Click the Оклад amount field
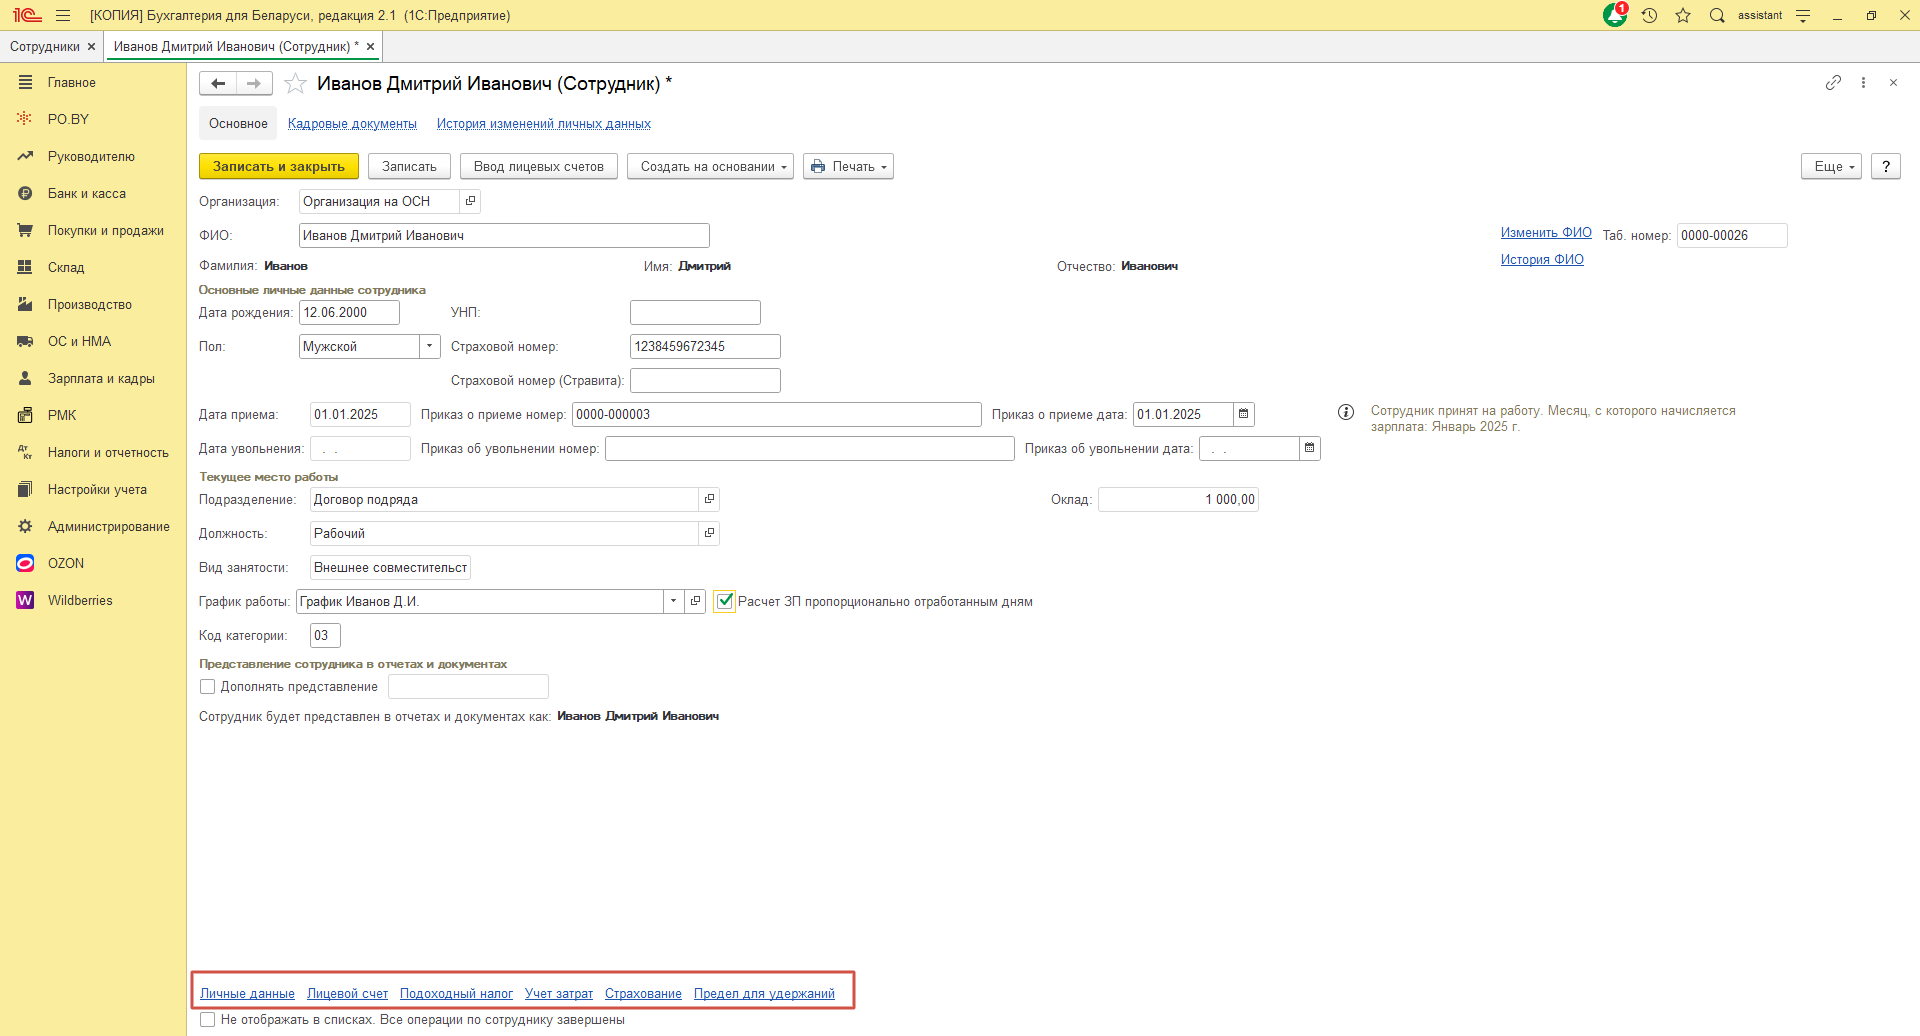Screen dimensions: 1920x1036 pos(1177,500)
